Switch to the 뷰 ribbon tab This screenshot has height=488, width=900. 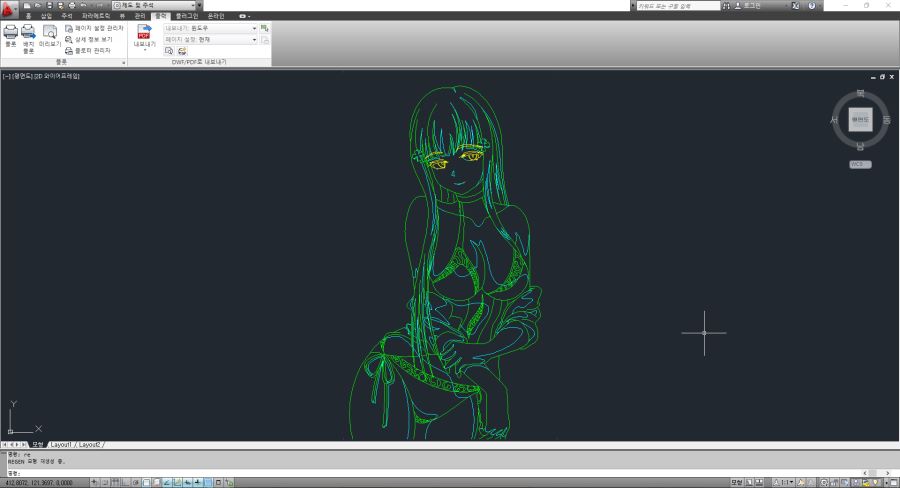pyautogui.click(x=122, y=16)
